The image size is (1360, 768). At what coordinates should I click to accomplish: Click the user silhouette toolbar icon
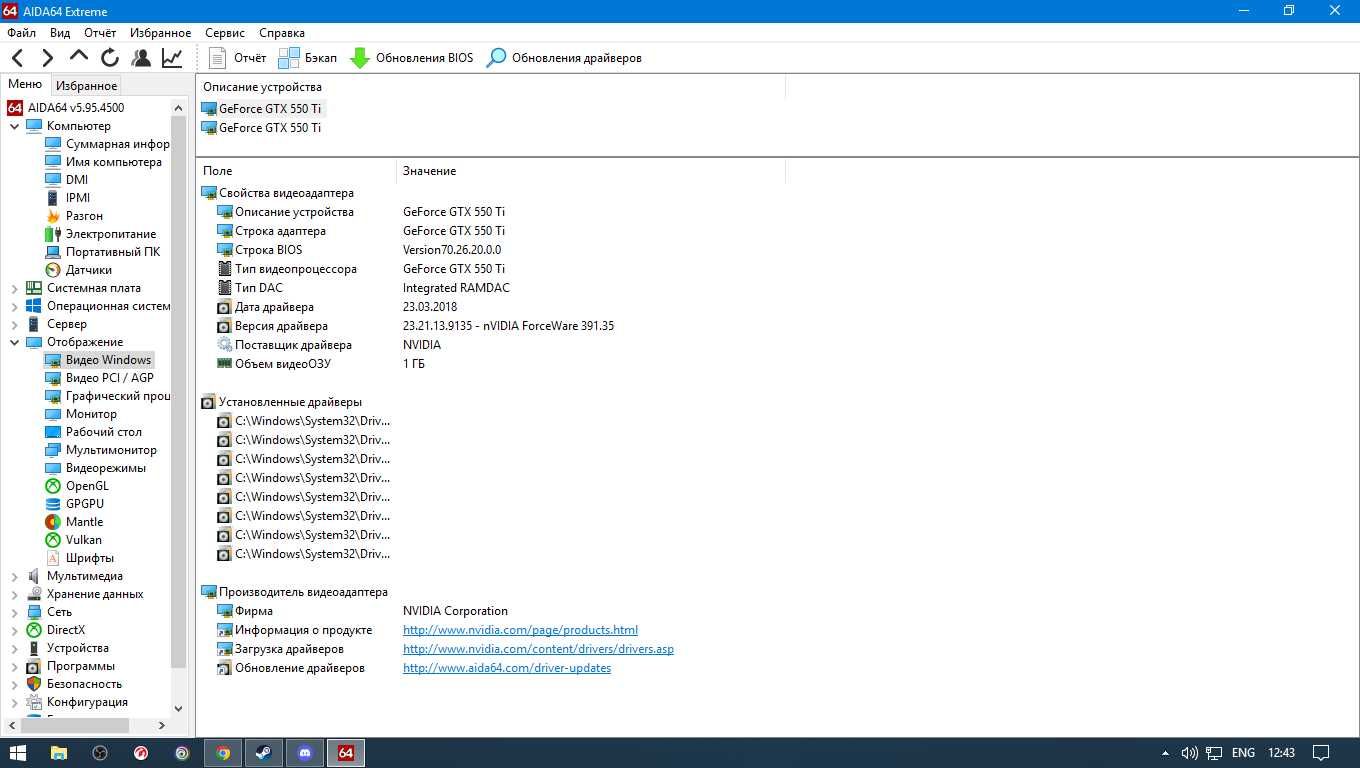pyautogui.click(x=141, y=58)
